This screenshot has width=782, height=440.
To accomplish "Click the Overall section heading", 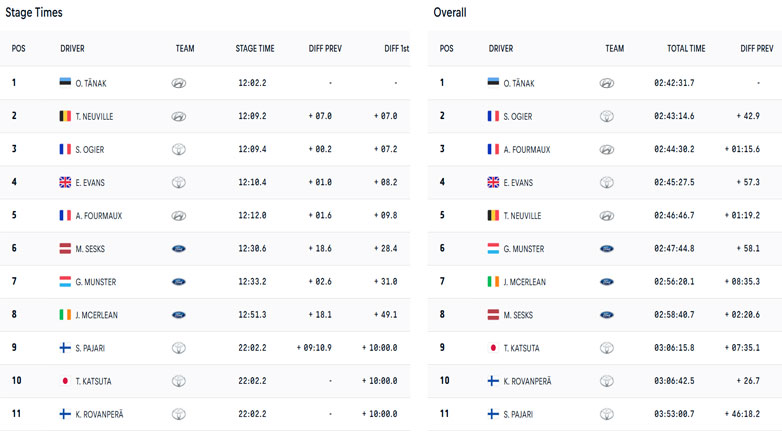I will point(450,12).
